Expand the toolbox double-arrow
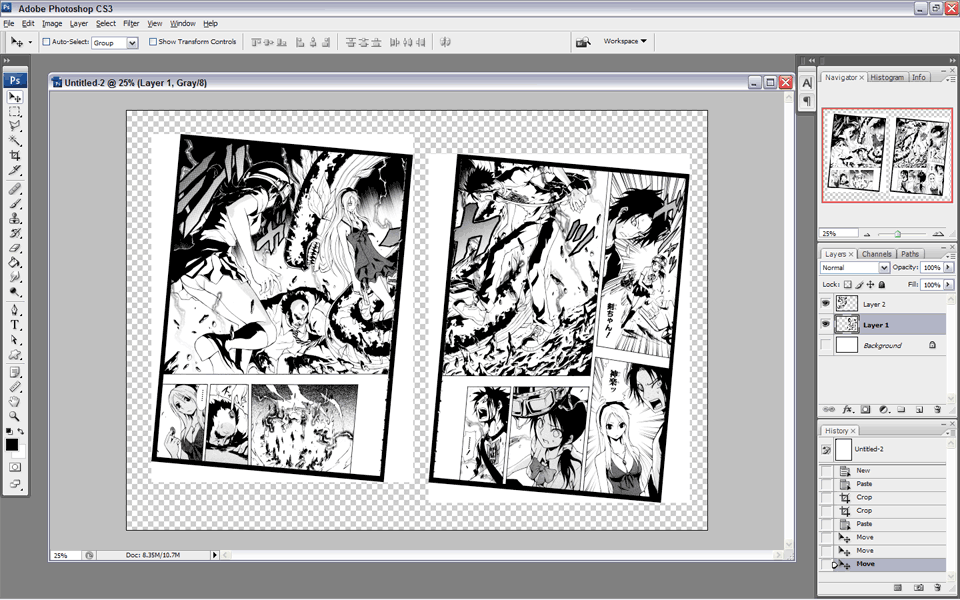This screenshot has width=960, height=600. point(6,61)
